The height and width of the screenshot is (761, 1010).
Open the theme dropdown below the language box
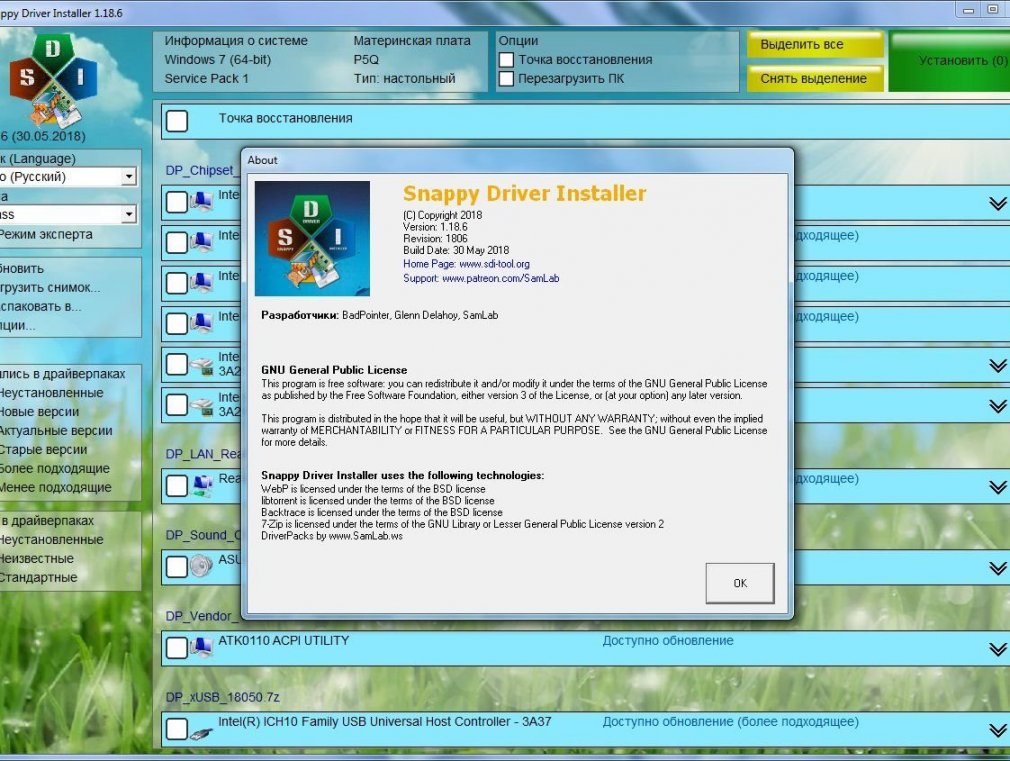tap(129, 213)
